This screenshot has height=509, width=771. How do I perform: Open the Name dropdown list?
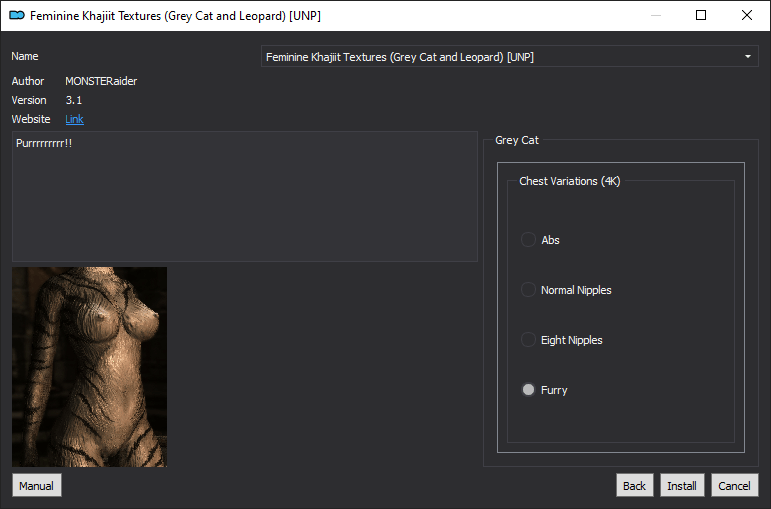[509, 57]
